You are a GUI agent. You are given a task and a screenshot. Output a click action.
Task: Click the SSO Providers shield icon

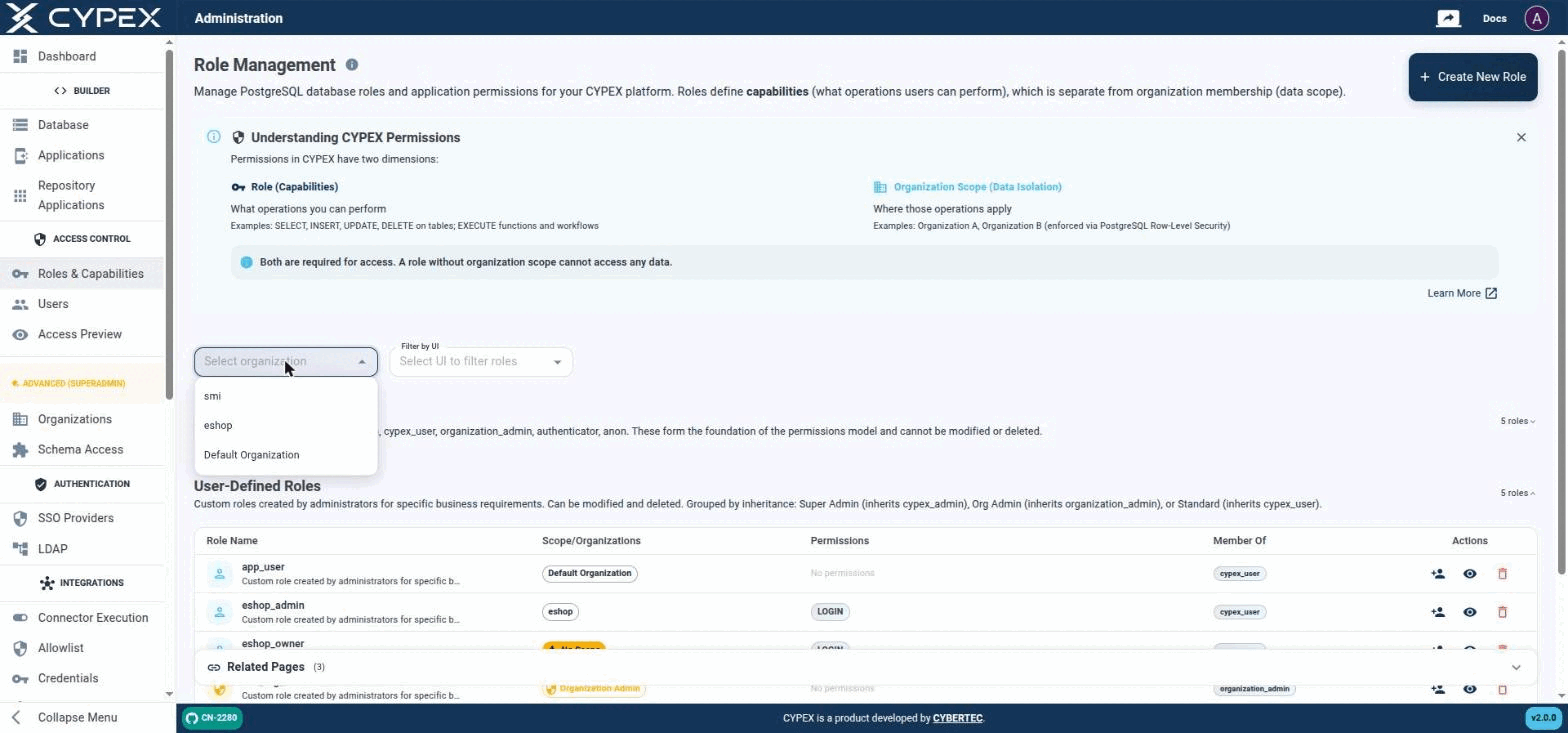[x=20, y=519]
